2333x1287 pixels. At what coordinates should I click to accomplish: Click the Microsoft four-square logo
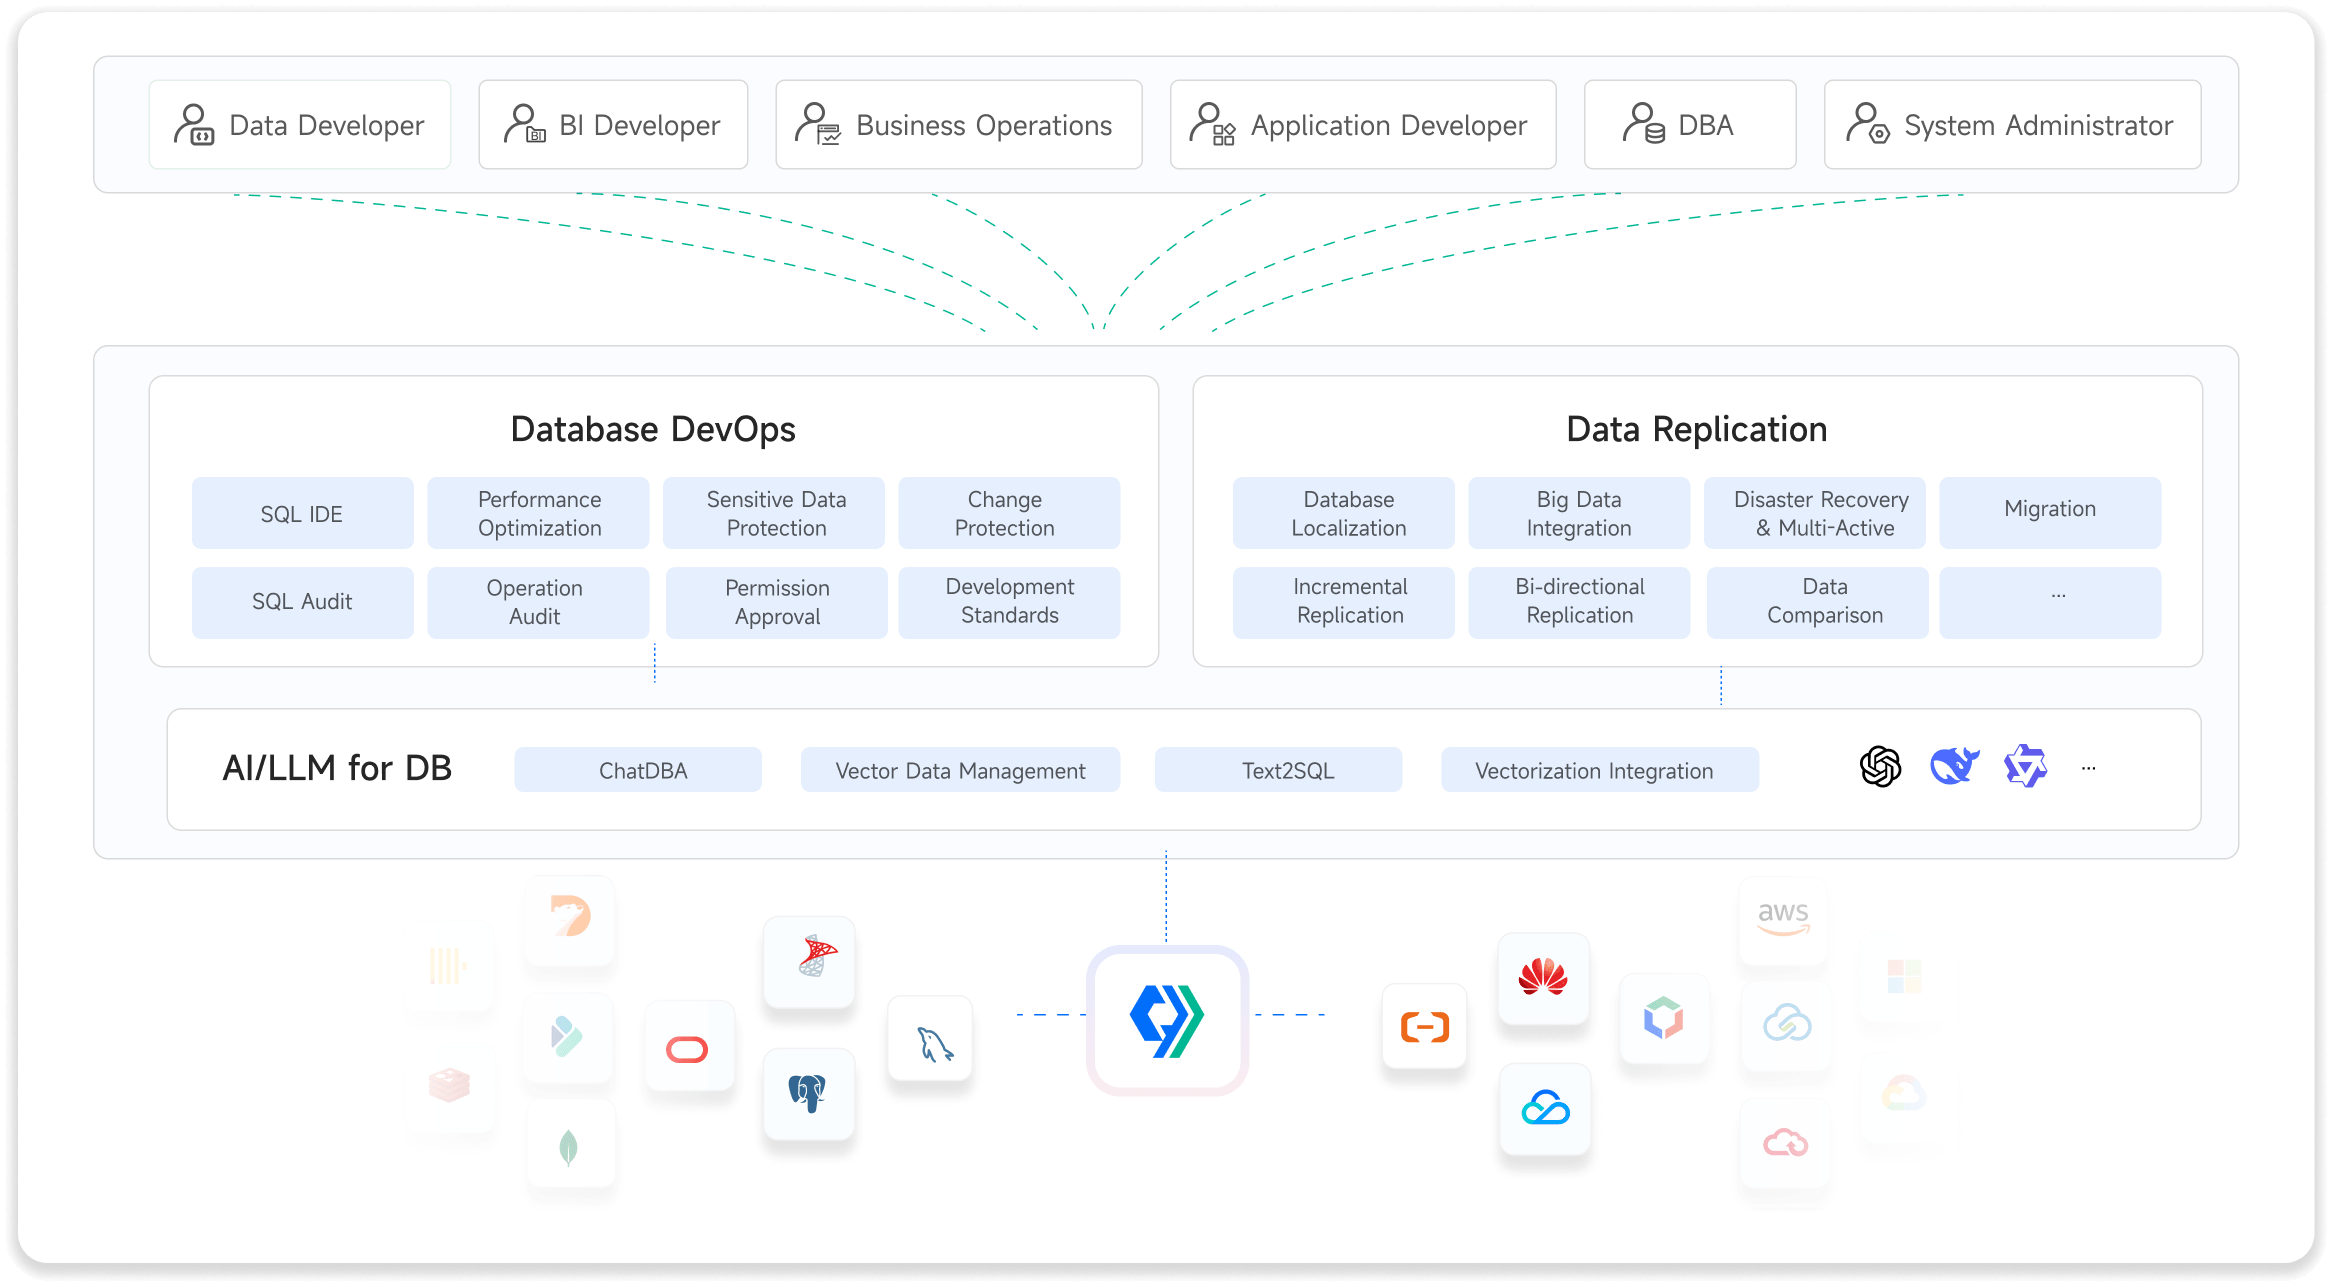[x=1904, y=976]
